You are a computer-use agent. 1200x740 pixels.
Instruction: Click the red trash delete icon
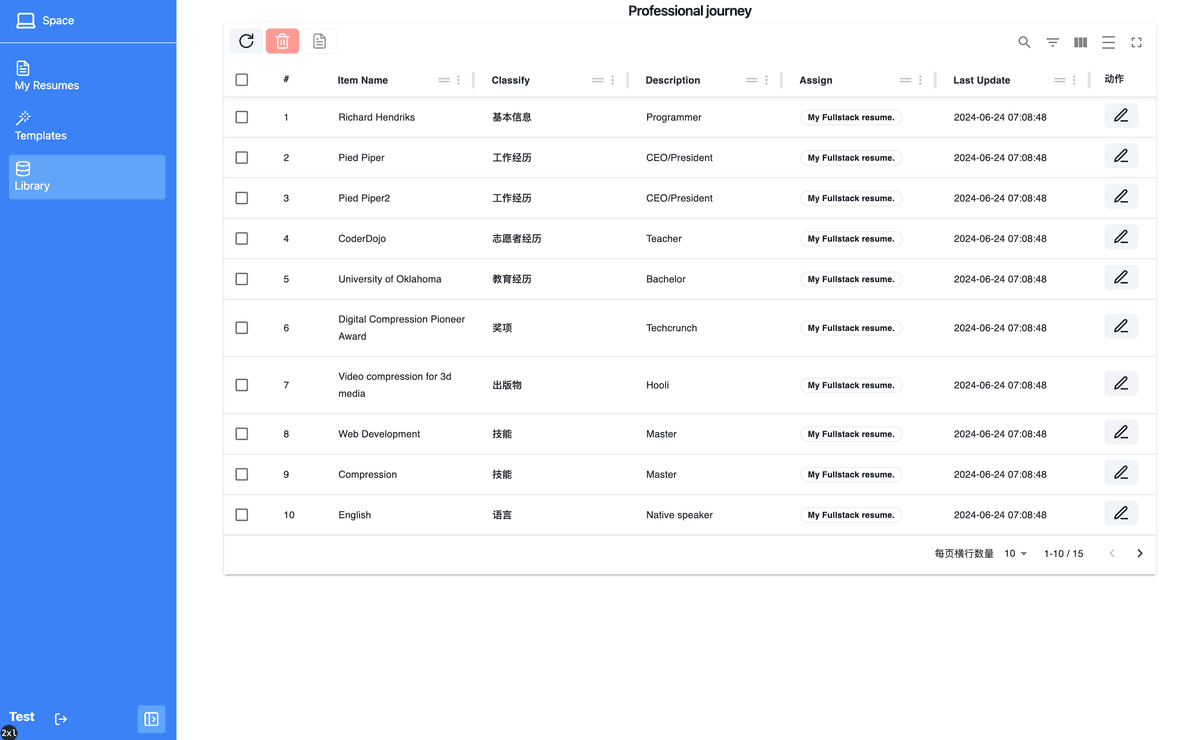(x=282, y=41)
